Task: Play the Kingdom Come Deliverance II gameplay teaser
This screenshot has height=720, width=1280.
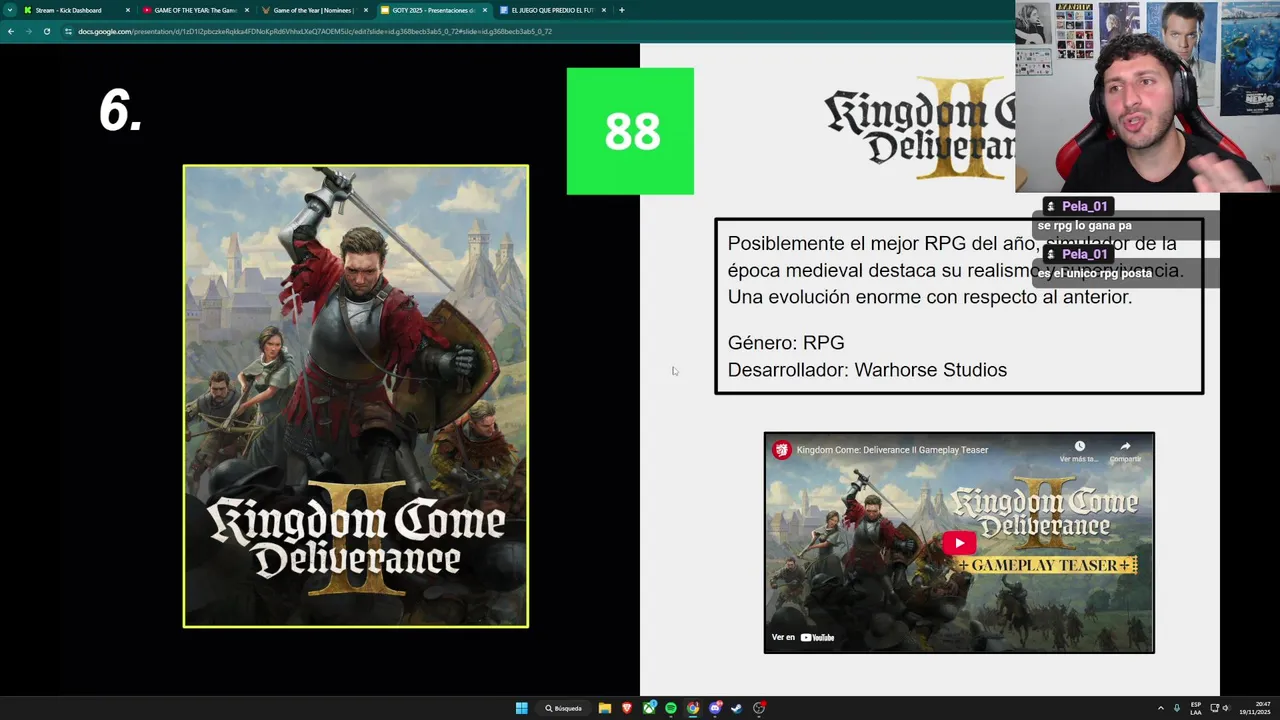Action: [x=959, y=543]
